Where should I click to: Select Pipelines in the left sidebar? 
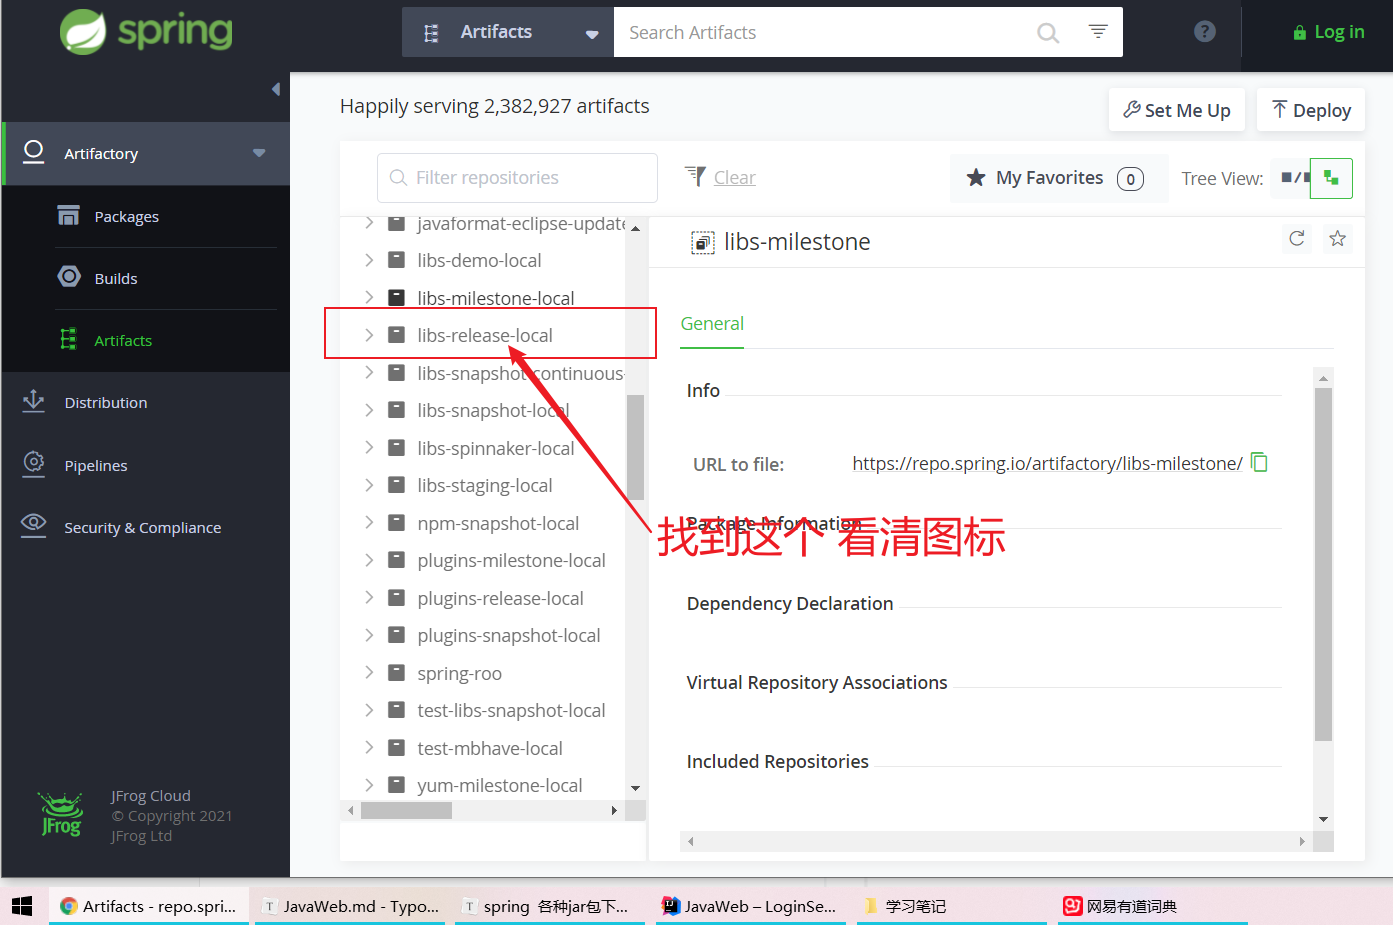point(96,464)
